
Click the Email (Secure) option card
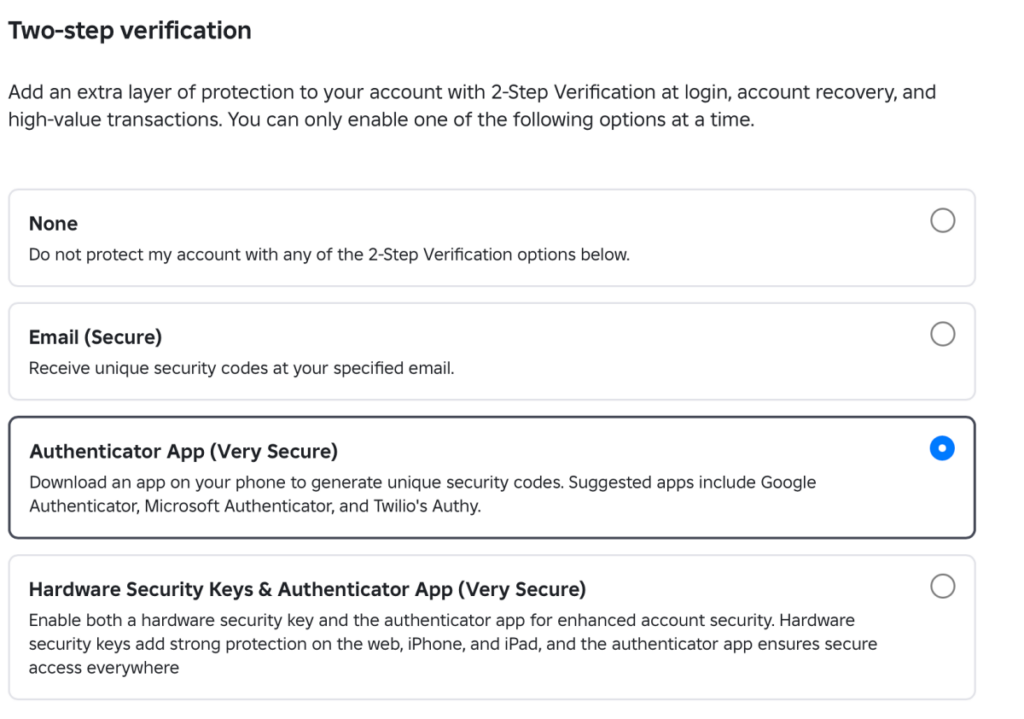[492, 351]
